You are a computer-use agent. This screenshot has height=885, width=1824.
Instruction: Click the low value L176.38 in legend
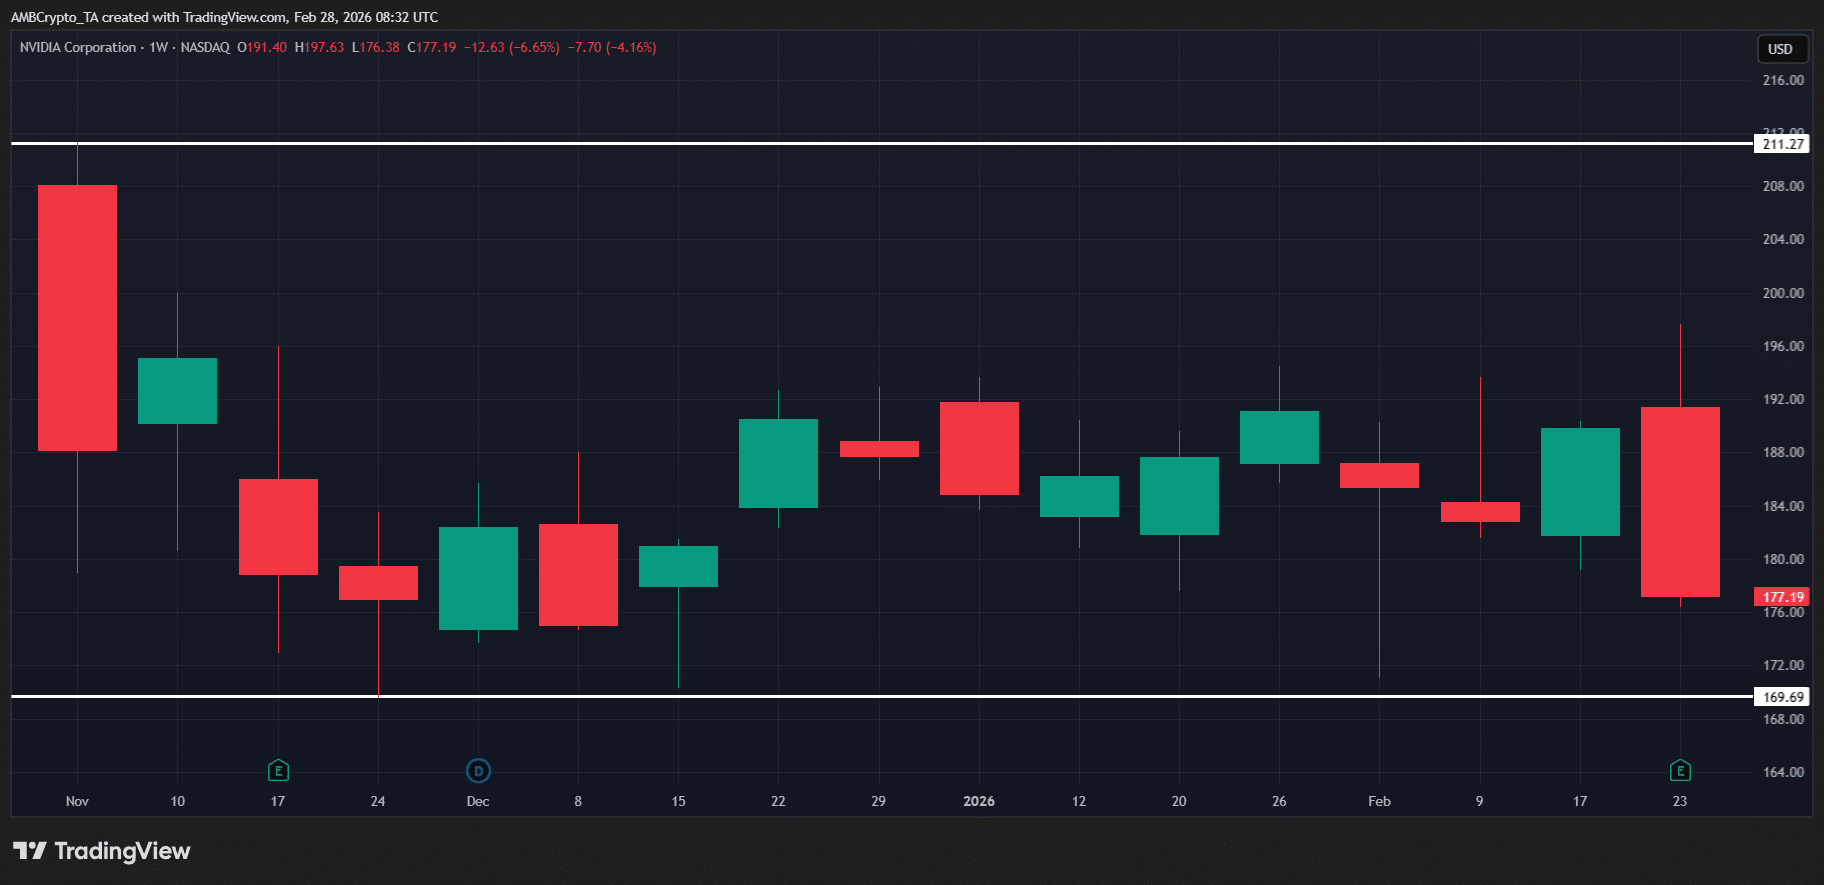pos(375,47)
